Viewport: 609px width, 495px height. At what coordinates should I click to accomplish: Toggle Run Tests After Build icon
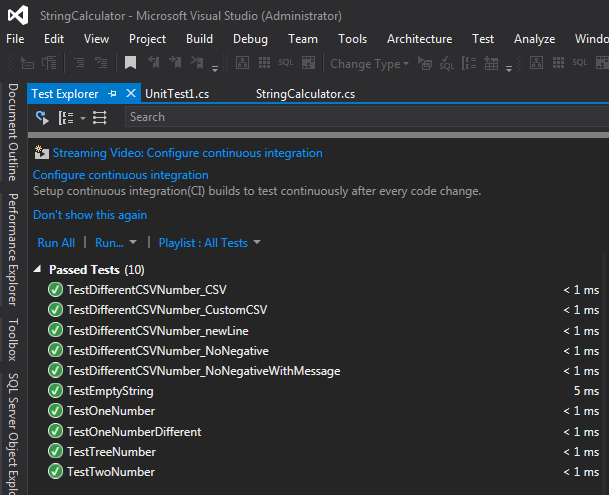[x=42, y=117]
